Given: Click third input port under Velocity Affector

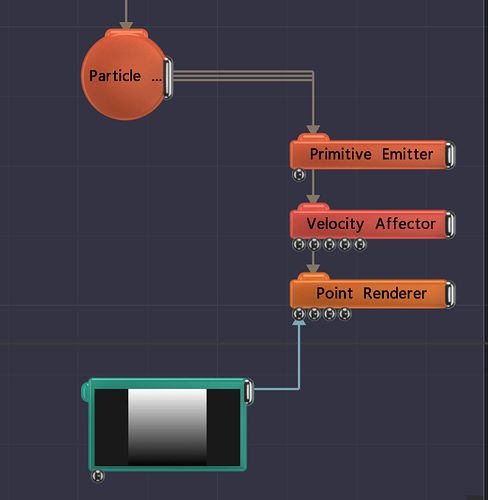Looking at the screenshot, I should pos(329,244).
